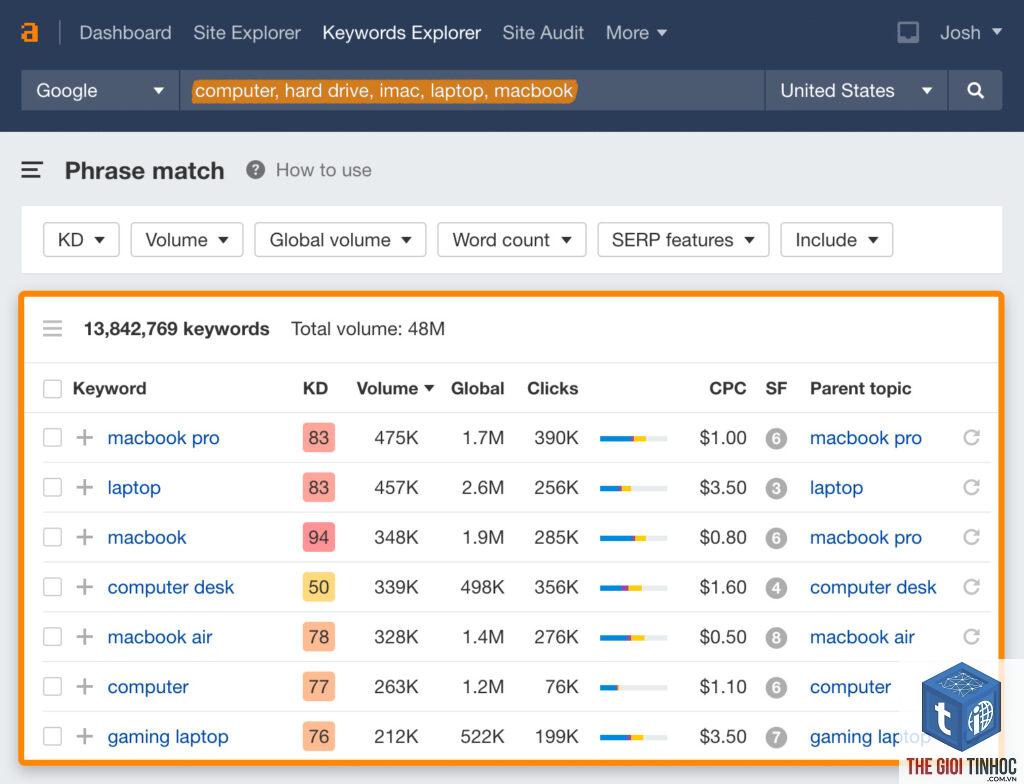The width and height of the screenshot is (1024, 784).
Task: Open the hamburger menu beside Phrase match
Action: pos(32,171)
